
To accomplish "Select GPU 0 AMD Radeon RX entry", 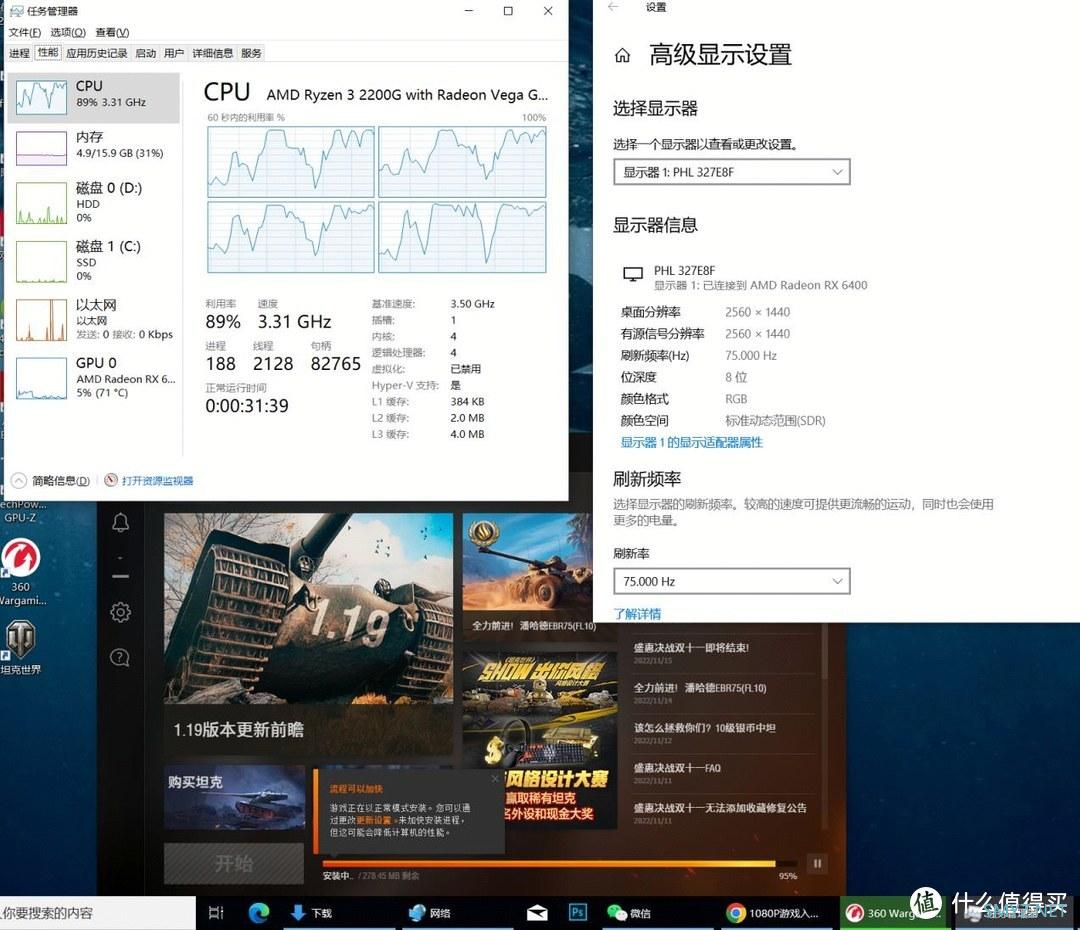I will 95,378.
